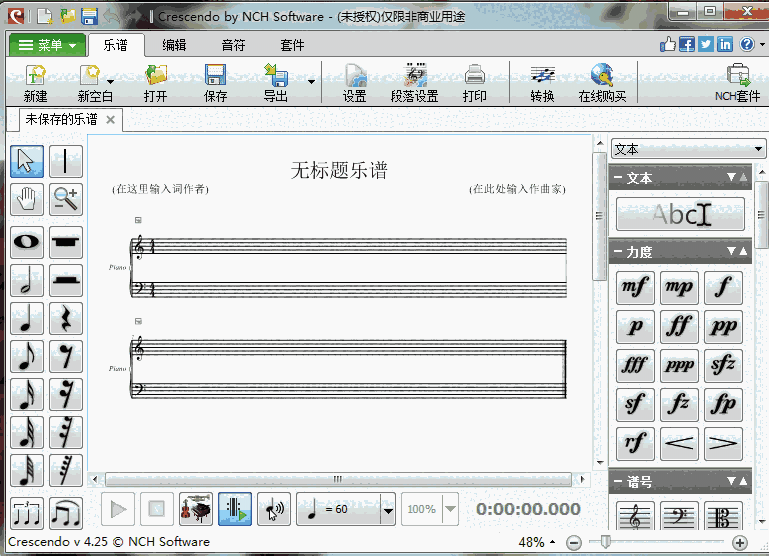Select the beamed notes slur tool
The height and width of the screenshot is (556, 769).
[x=66, y=513]
